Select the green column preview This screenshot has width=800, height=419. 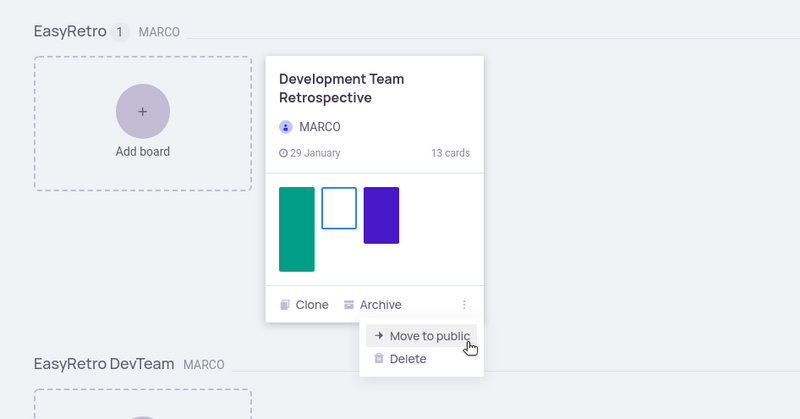tap(296, 229)
